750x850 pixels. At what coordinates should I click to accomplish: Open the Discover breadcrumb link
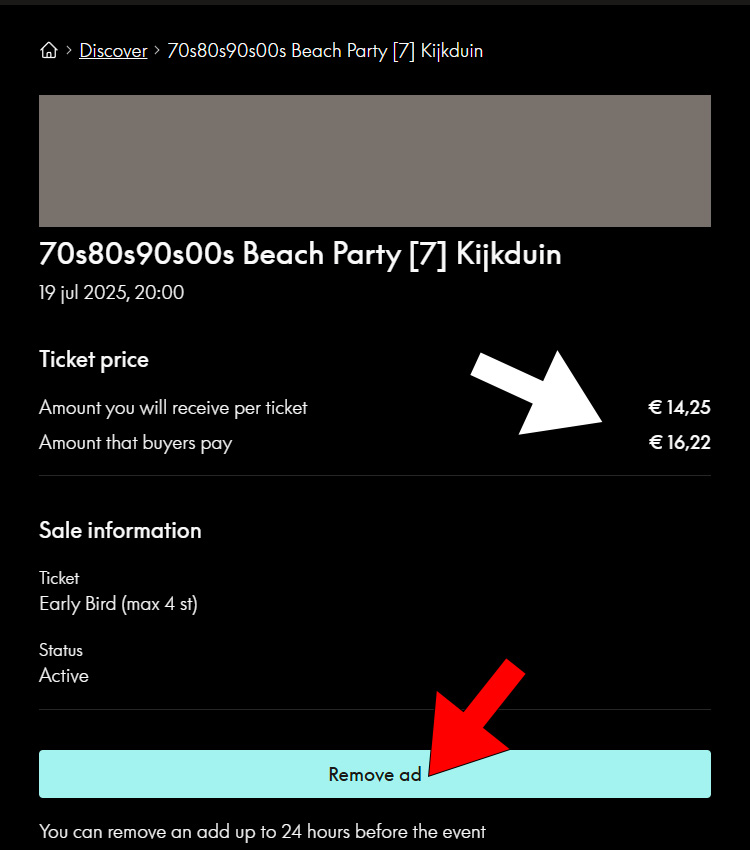tap(113, 50)
